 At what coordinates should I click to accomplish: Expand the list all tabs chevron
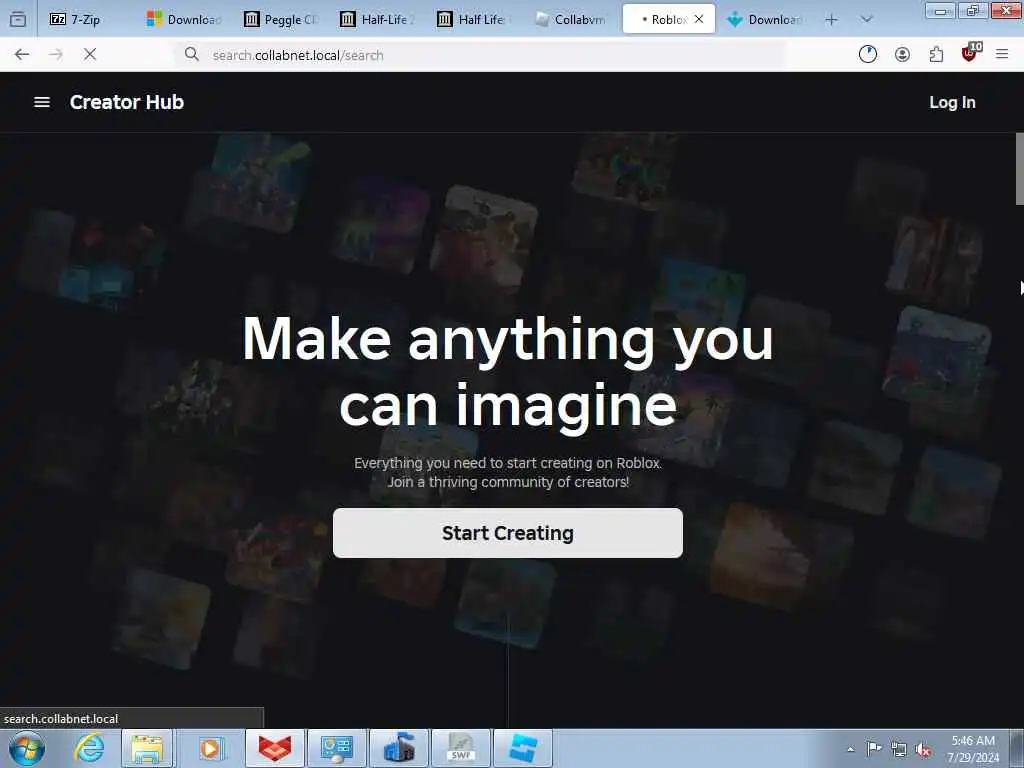tap(867, 20)
